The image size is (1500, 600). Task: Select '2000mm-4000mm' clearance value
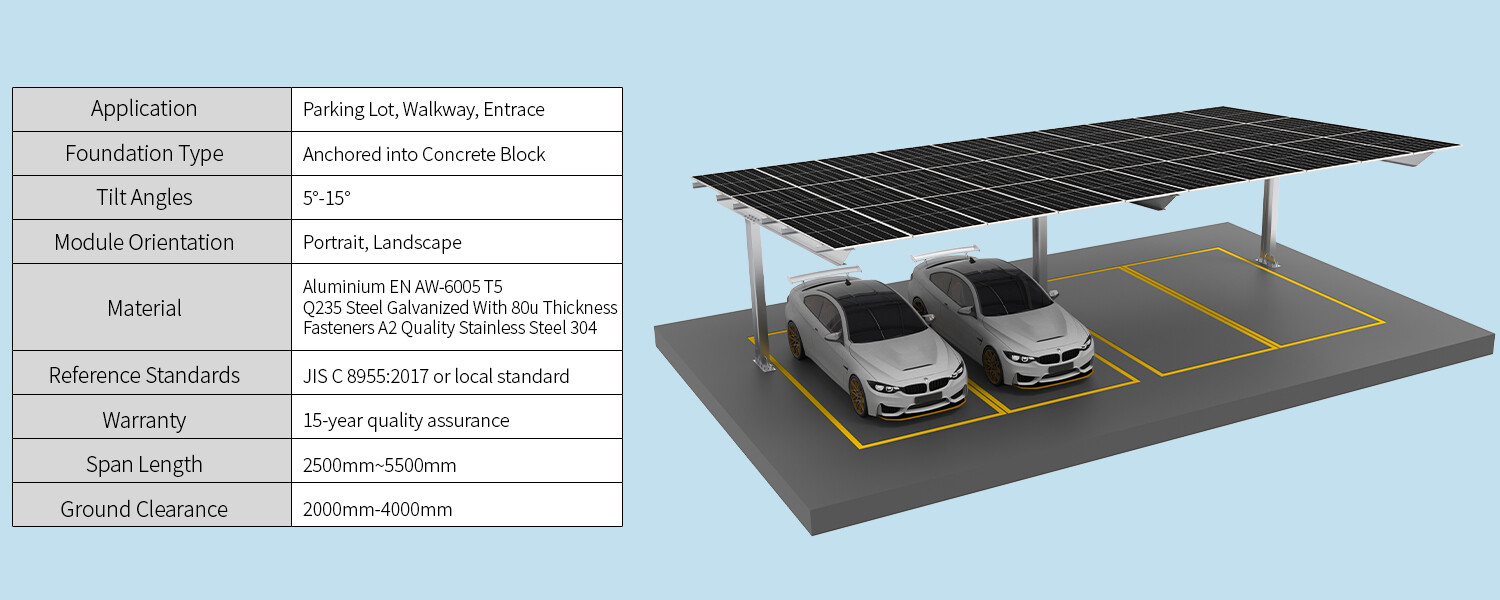(x=377, y=509)
